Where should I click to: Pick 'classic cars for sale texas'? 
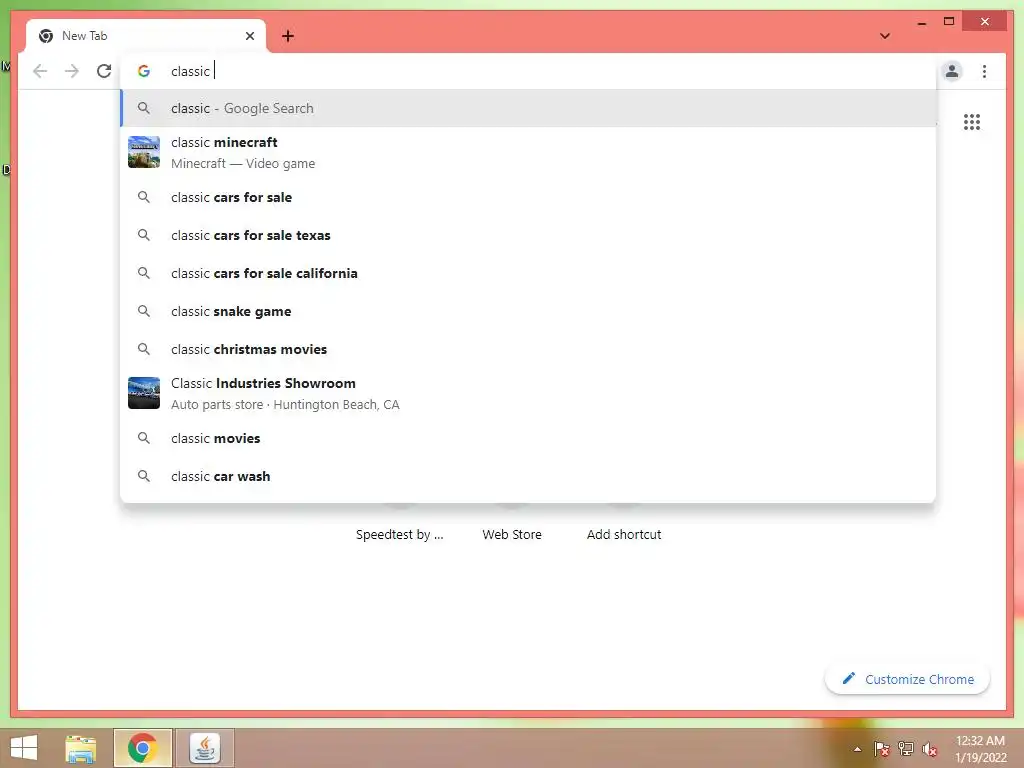tap(528, 235)
